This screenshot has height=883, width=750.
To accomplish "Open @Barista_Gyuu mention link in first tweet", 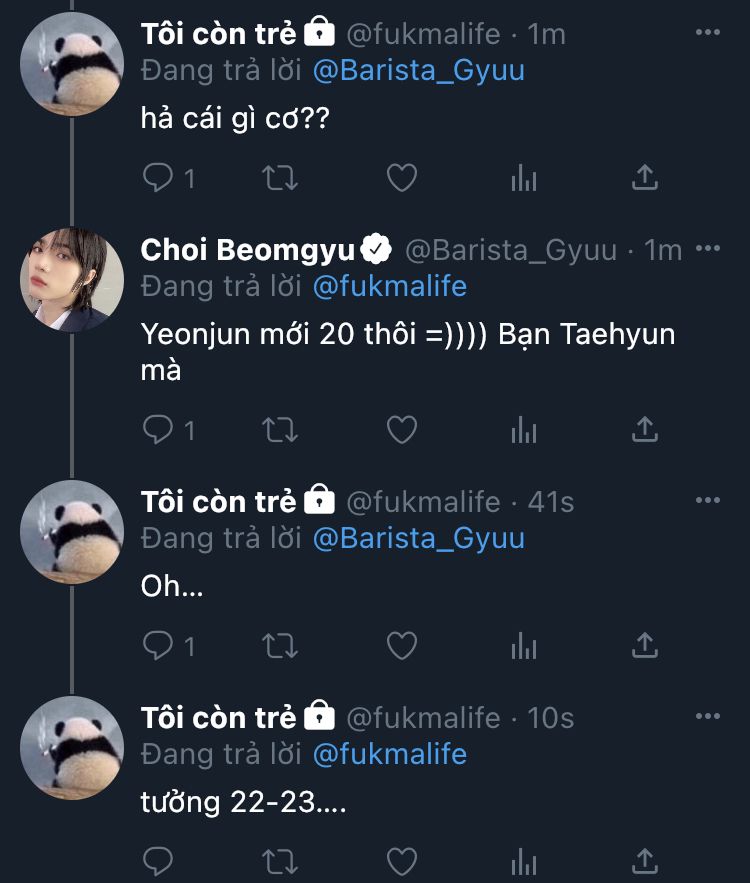I will (x=418, y=71).
